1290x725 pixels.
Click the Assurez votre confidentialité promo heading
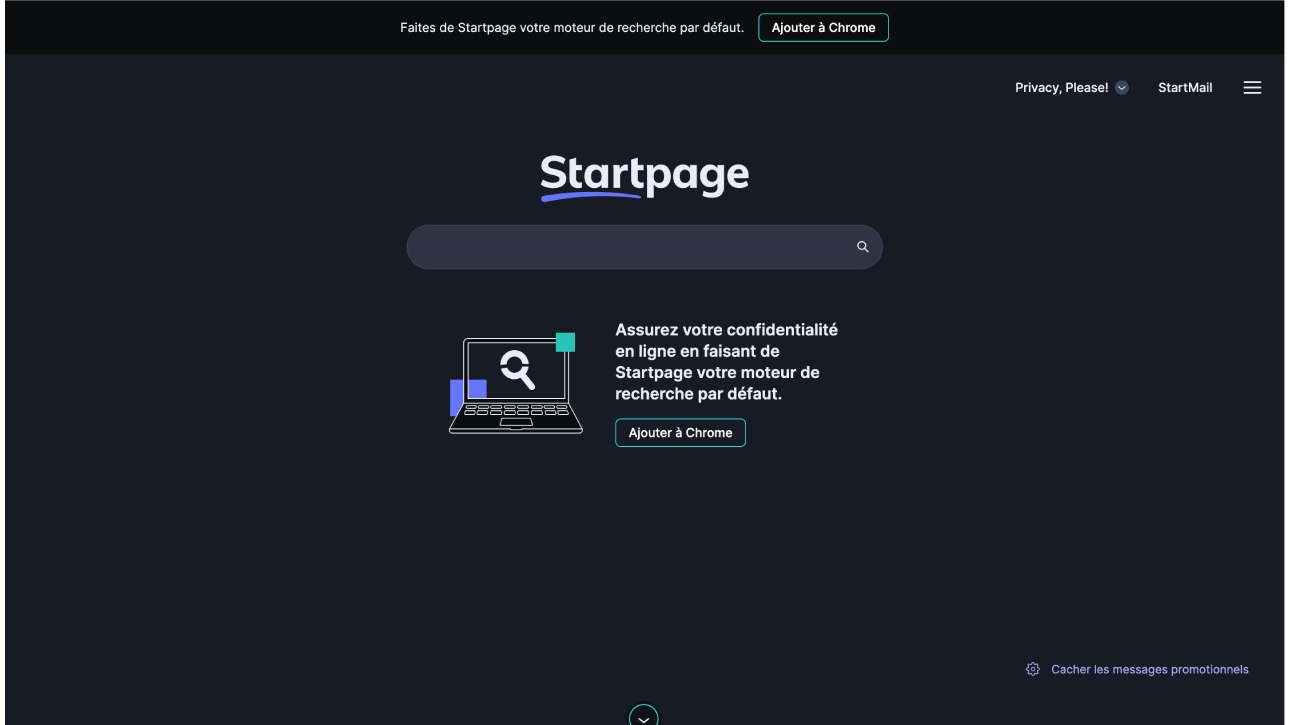coord(727,362)
